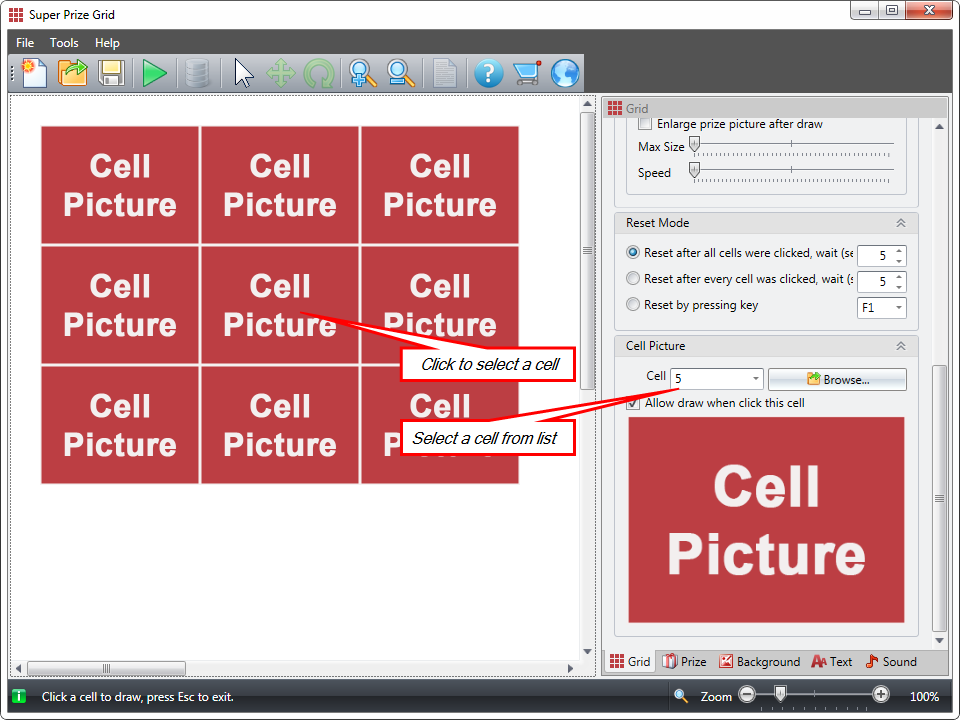This screenshot has width=960, height=720.
Task: Open help with the blue question mark icon
Action: [x=488, y=73]
